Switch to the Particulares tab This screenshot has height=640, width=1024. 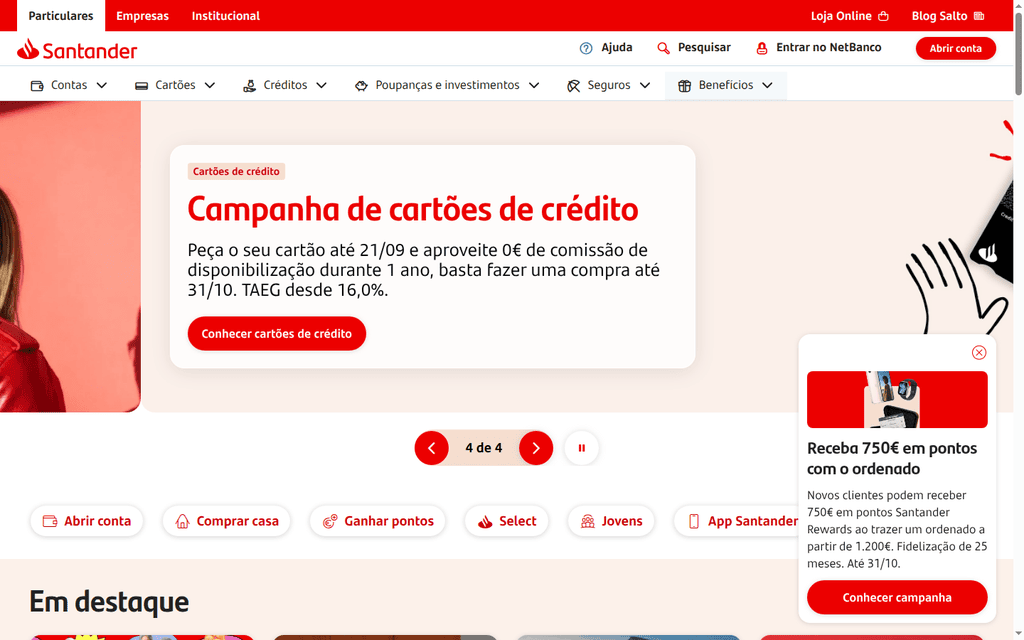coord(61,16)
